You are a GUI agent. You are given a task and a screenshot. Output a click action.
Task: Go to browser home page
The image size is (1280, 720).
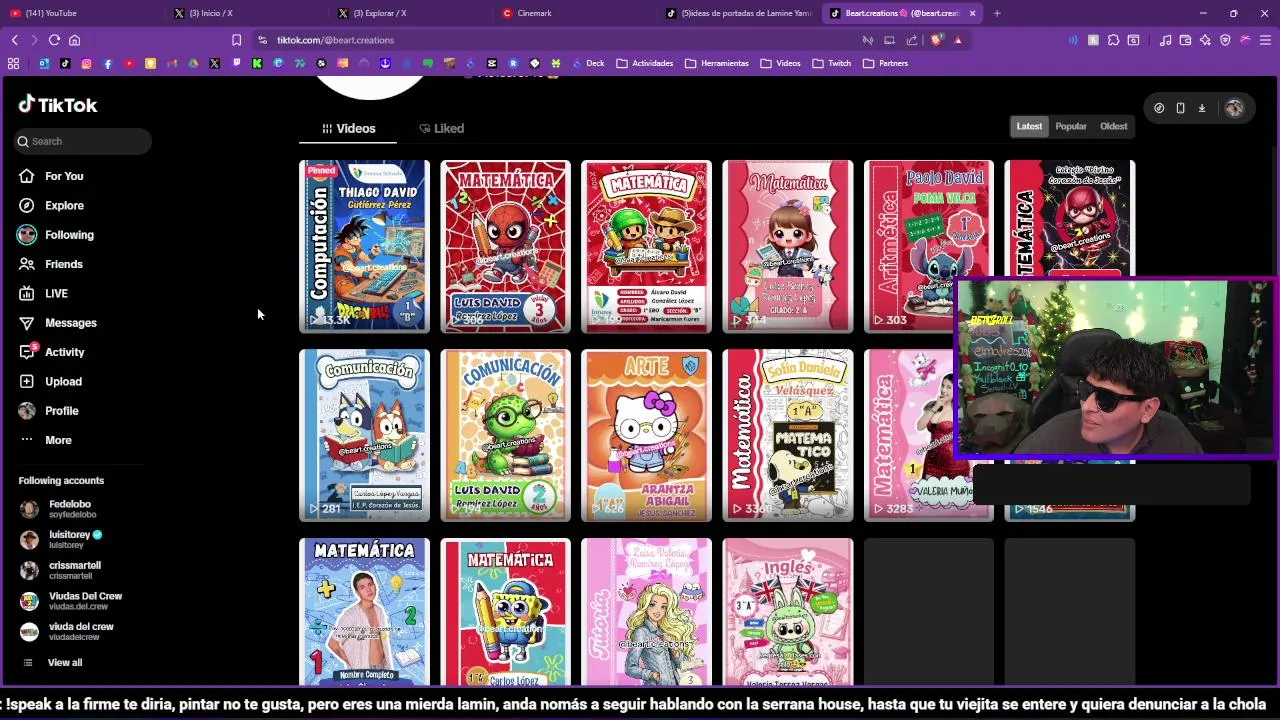pyautogui.click(x=74, y=40)
